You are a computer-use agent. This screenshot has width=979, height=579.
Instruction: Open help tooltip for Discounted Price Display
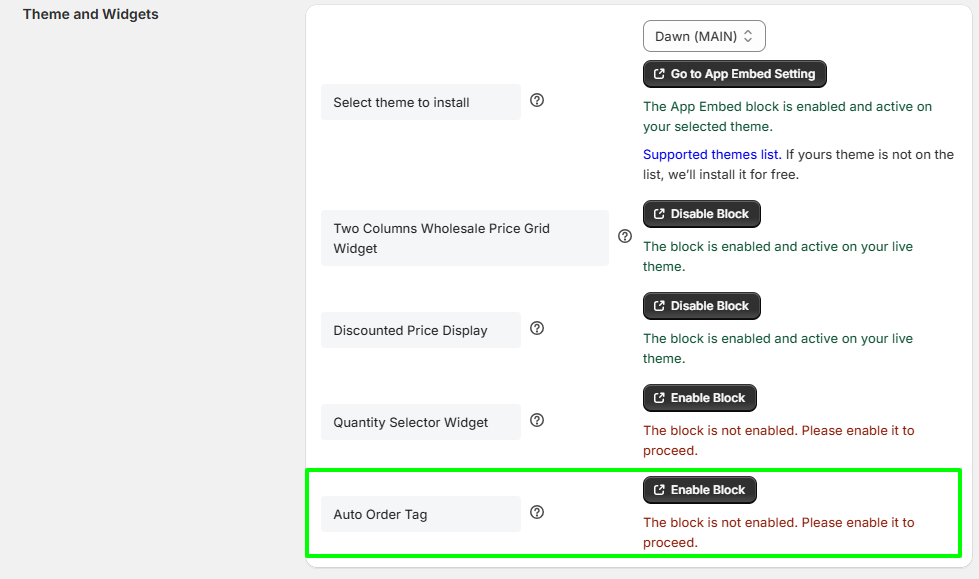point(537,328)
